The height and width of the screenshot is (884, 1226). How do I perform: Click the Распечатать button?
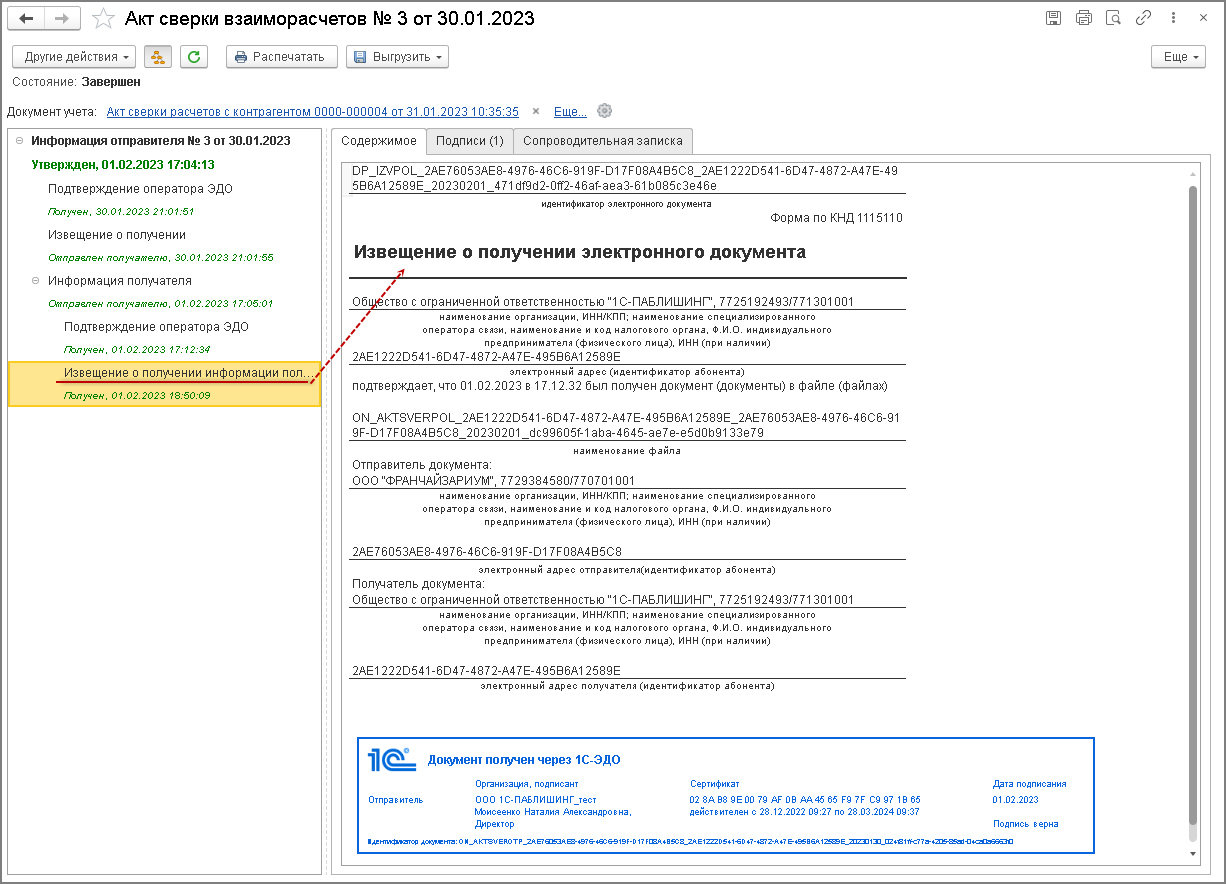click(x=281, y=57)
